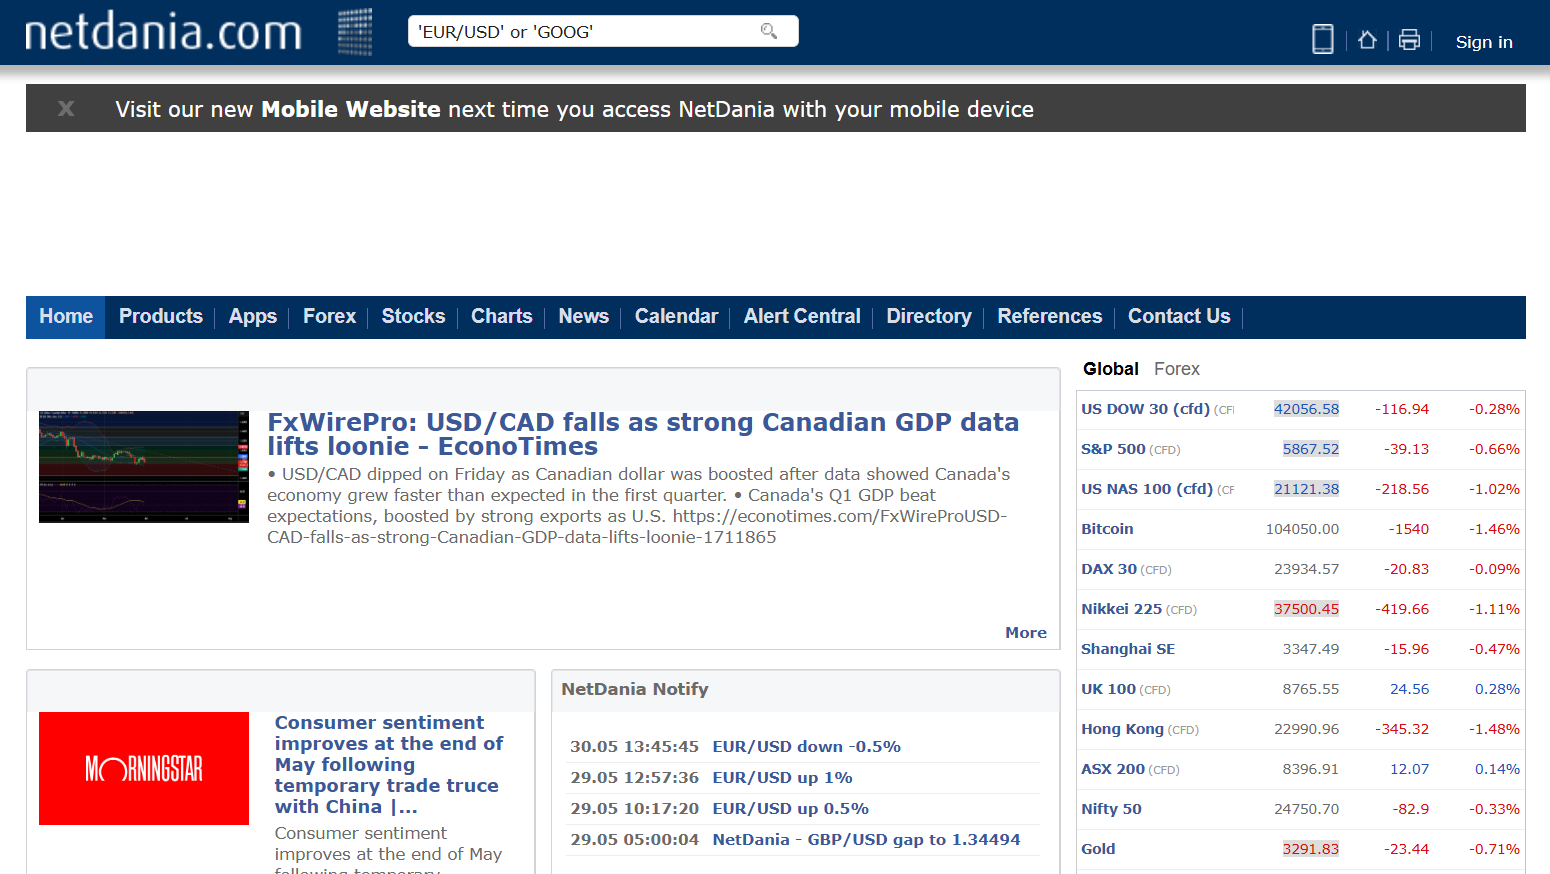Open the Shanghai SE quote
The width and height of the screenshot is (1550, 874).
[1128, 649]
